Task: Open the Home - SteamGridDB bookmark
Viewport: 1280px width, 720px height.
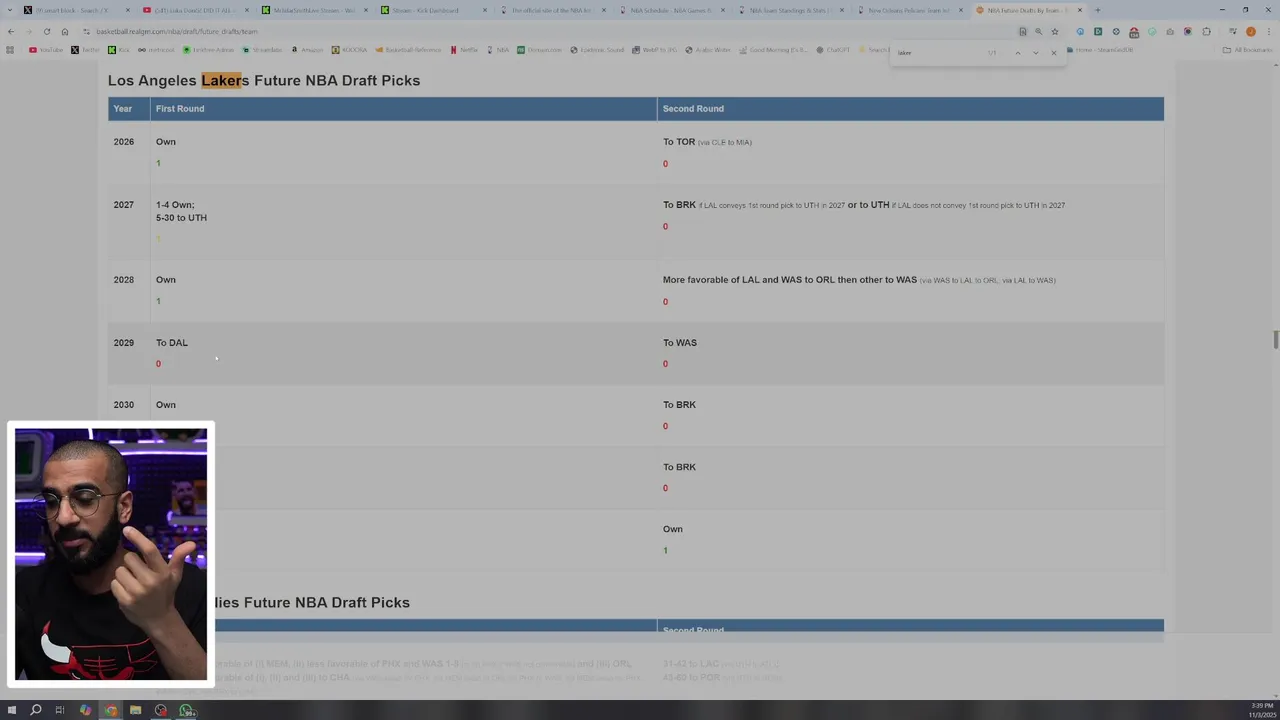Action: point(1100,50)
